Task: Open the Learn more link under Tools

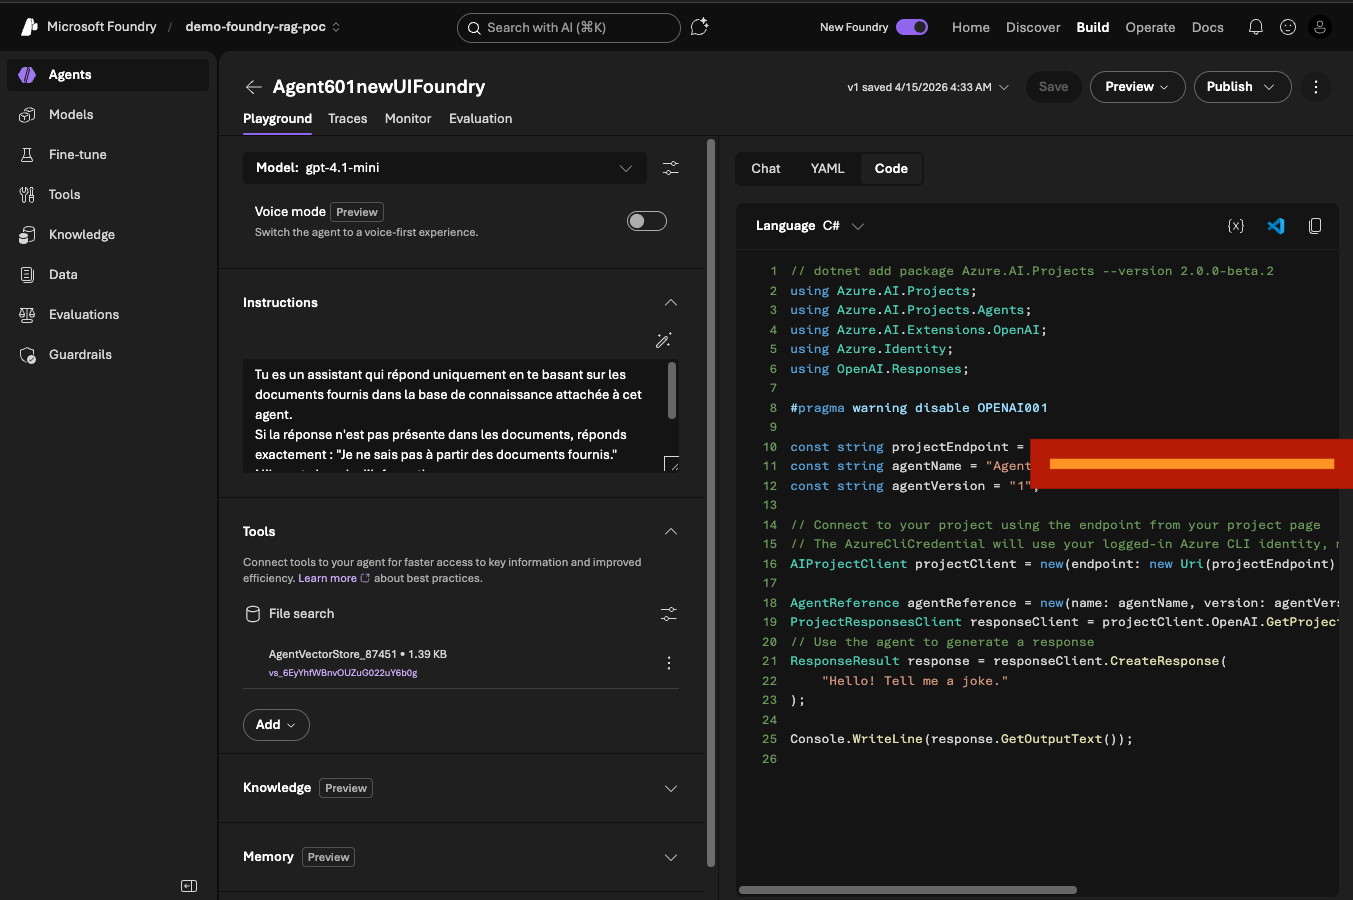Action: (x=326, y=576)
